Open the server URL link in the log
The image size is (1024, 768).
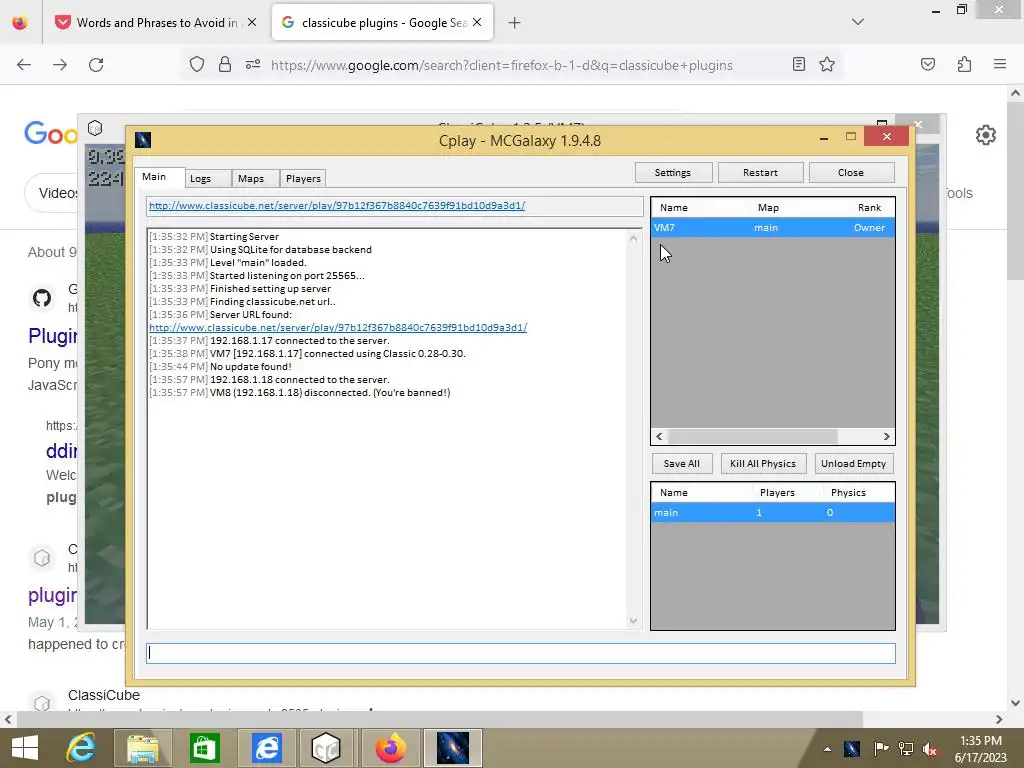click(x=338, y=327)
